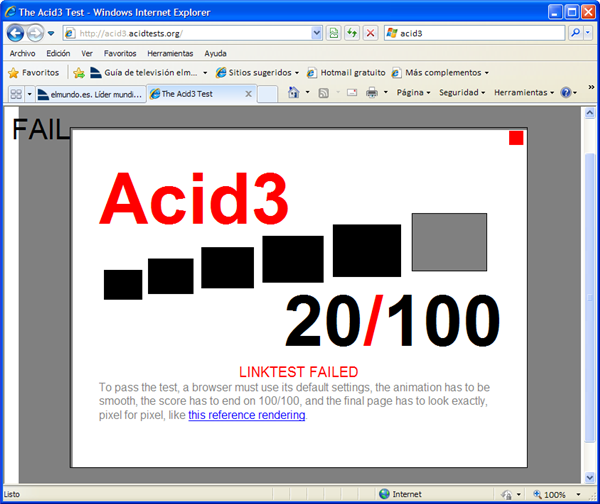Click the Refresh page icon
Screen dimensions: 600x504
352,33
